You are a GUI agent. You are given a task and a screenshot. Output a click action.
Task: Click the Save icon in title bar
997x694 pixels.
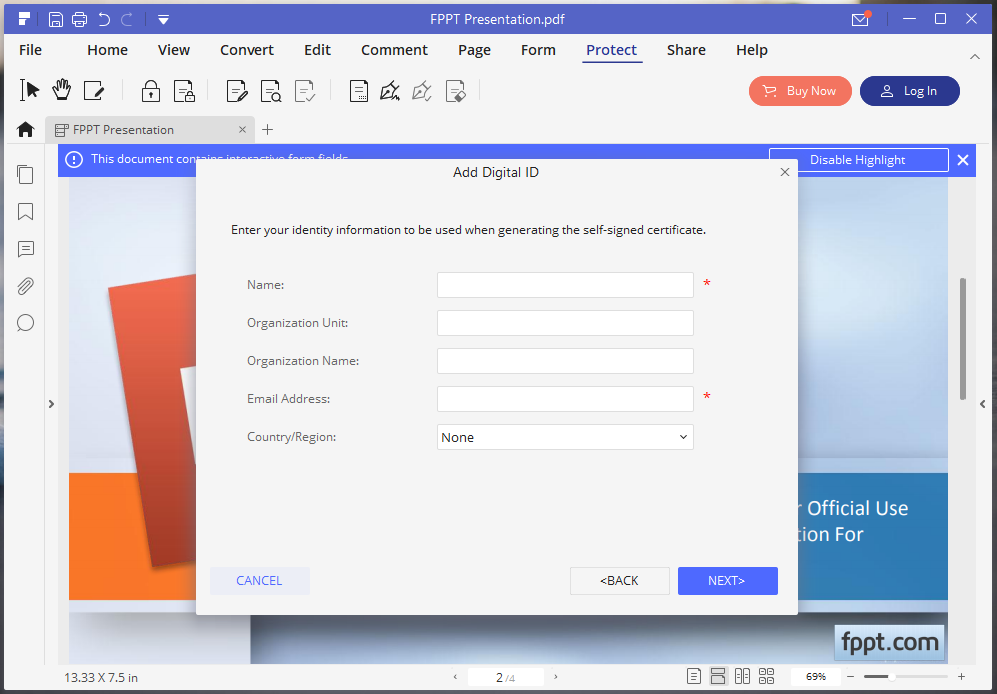point(56,19)
